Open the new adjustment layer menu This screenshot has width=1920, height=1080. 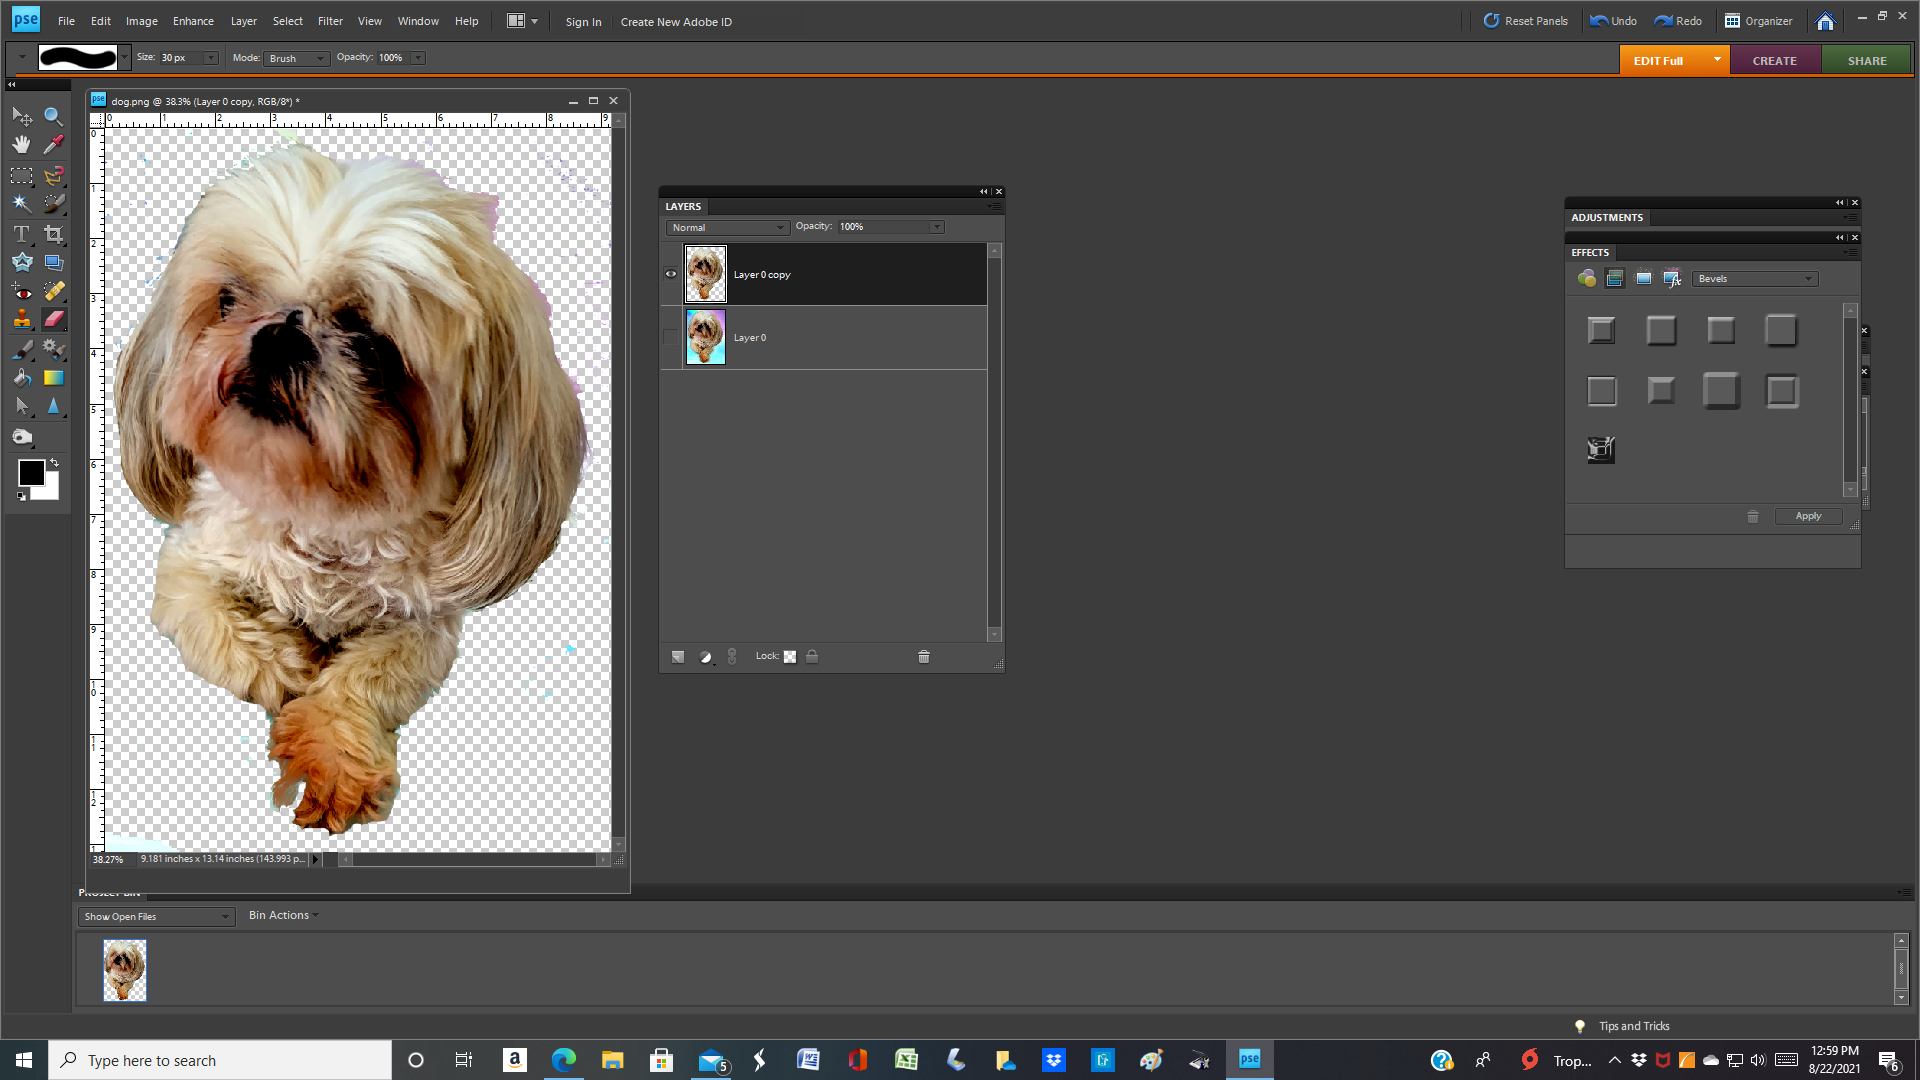click(707, 657)
